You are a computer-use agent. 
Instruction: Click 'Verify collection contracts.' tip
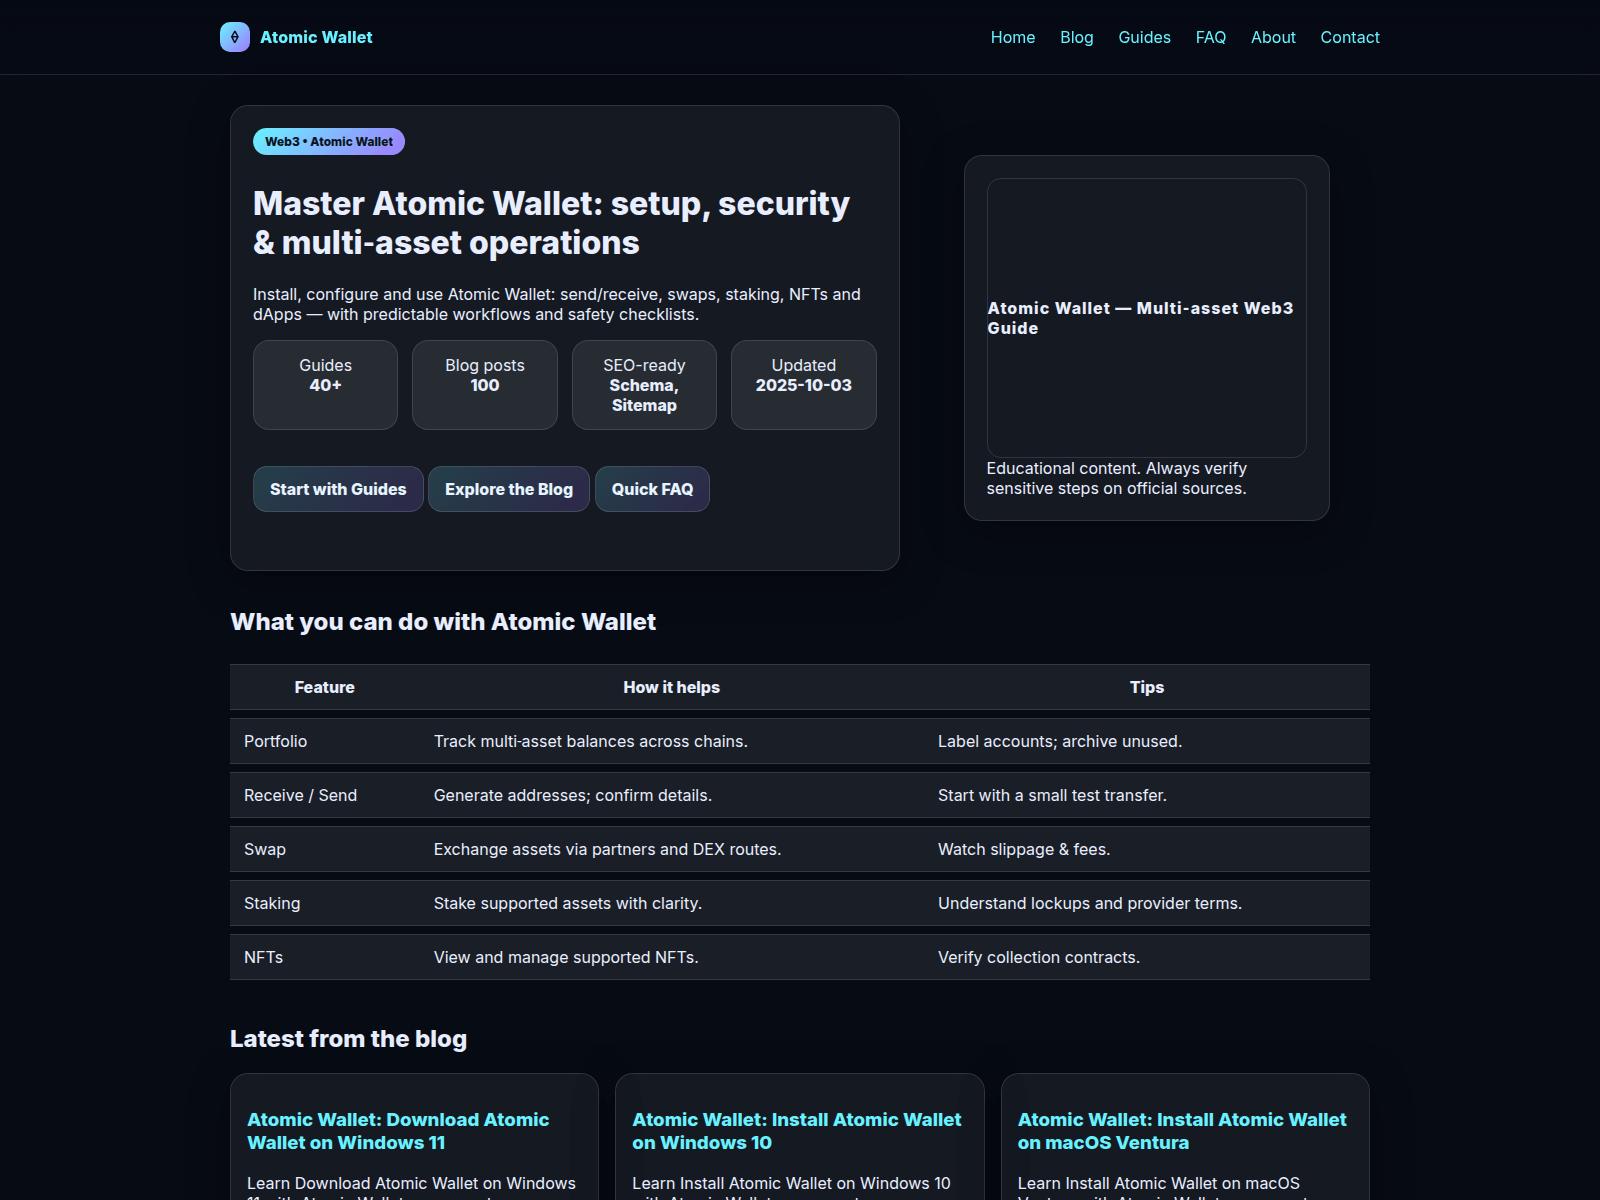click(x=1147, y=957)
